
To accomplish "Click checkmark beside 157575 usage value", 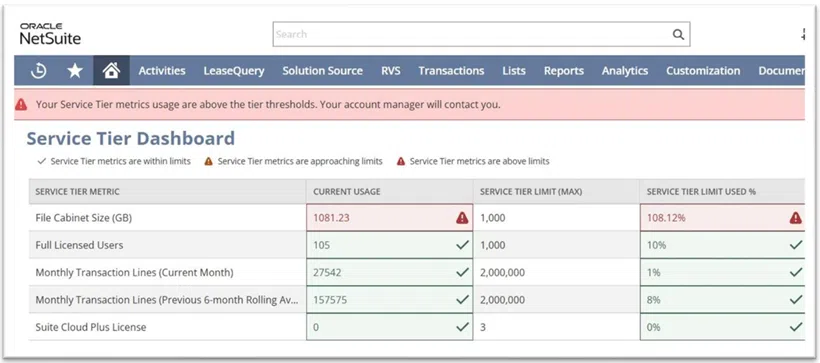I will pyautogui.click(x=462, y=300).
